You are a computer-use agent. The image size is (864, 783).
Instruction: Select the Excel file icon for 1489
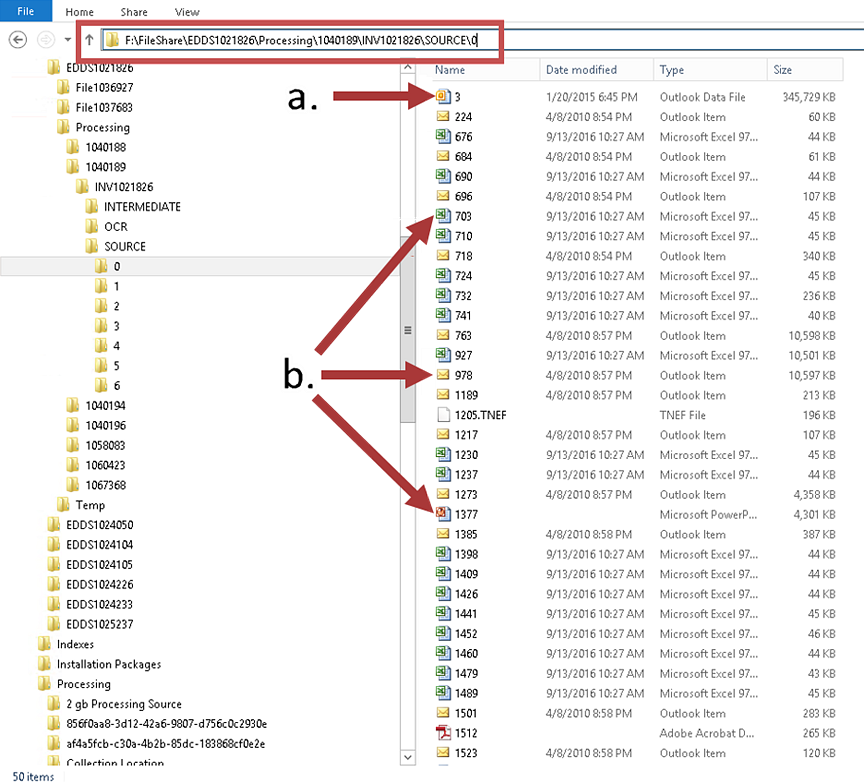click(443, 693)
